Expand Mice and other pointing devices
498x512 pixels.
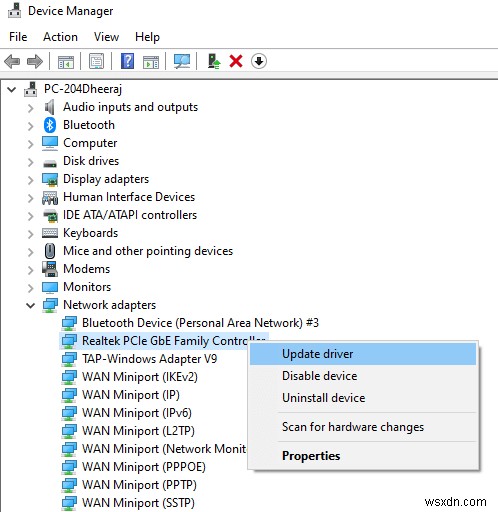coord(31,252)
